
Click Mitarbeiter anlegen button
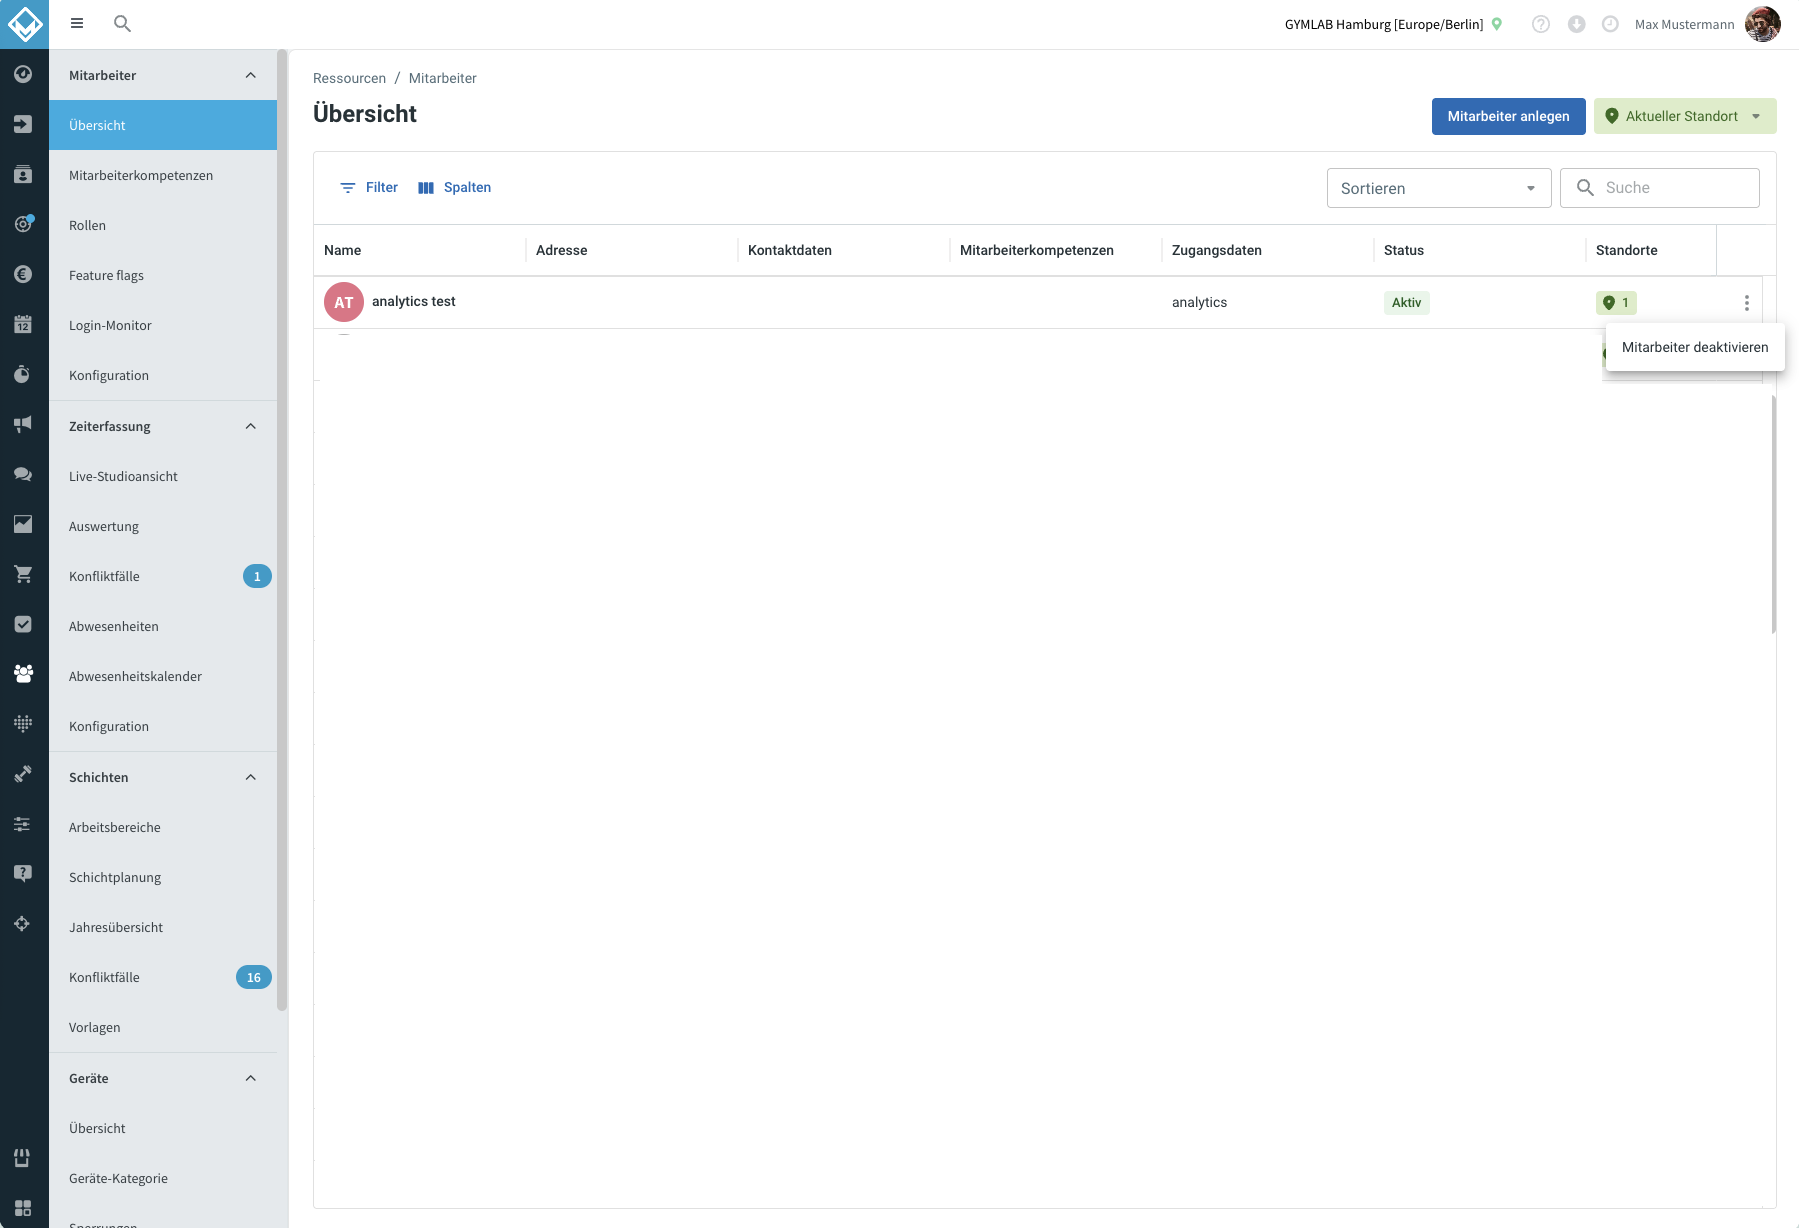1508,116
